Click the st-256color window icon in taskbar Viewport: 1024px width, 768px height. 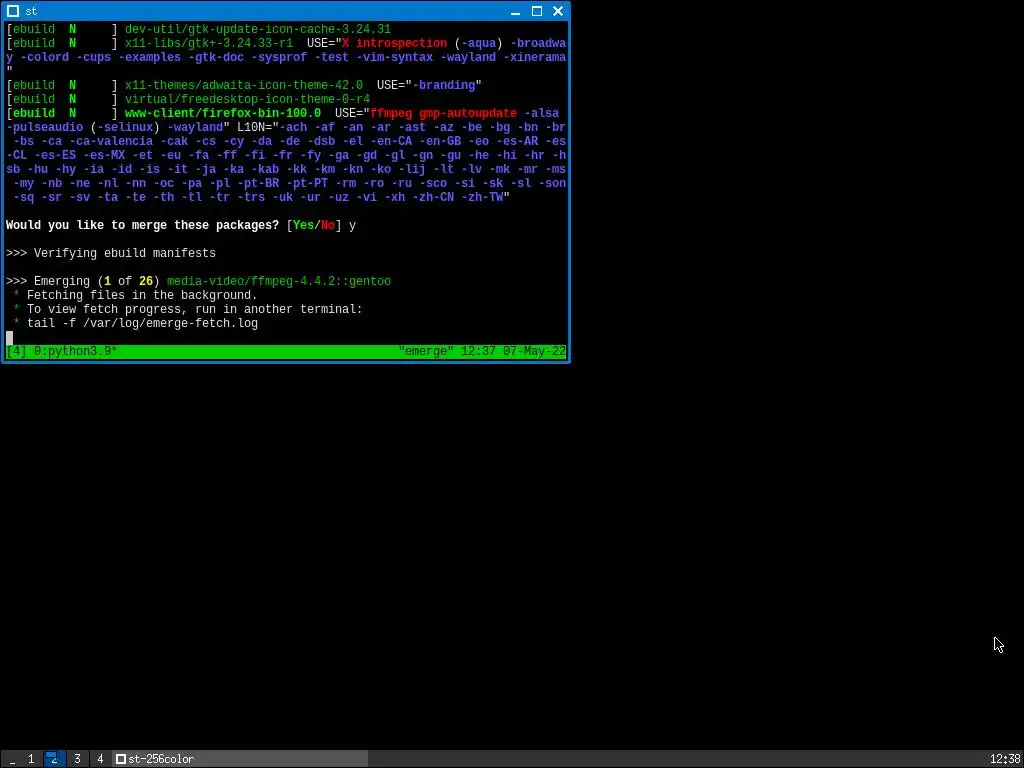click(x=120, y=759)
